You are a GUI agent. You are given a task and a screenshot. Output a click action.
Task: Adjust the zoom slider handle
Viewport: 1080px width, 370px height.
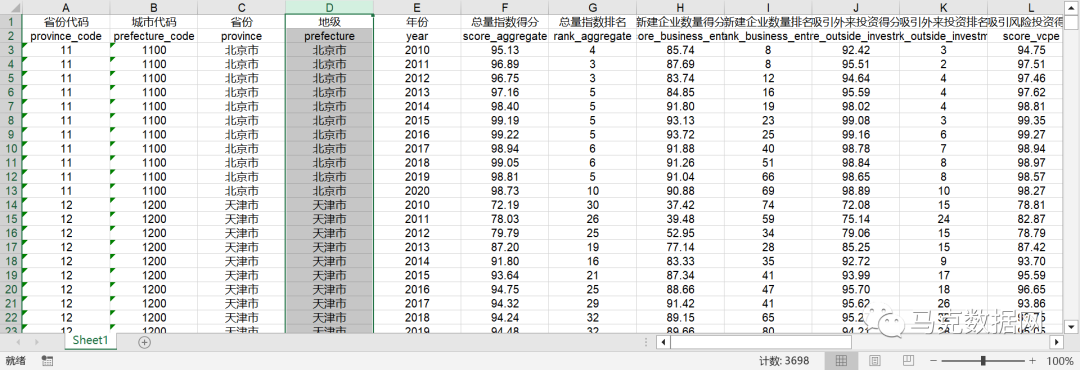pyautogui.click(x=983, y=360)
